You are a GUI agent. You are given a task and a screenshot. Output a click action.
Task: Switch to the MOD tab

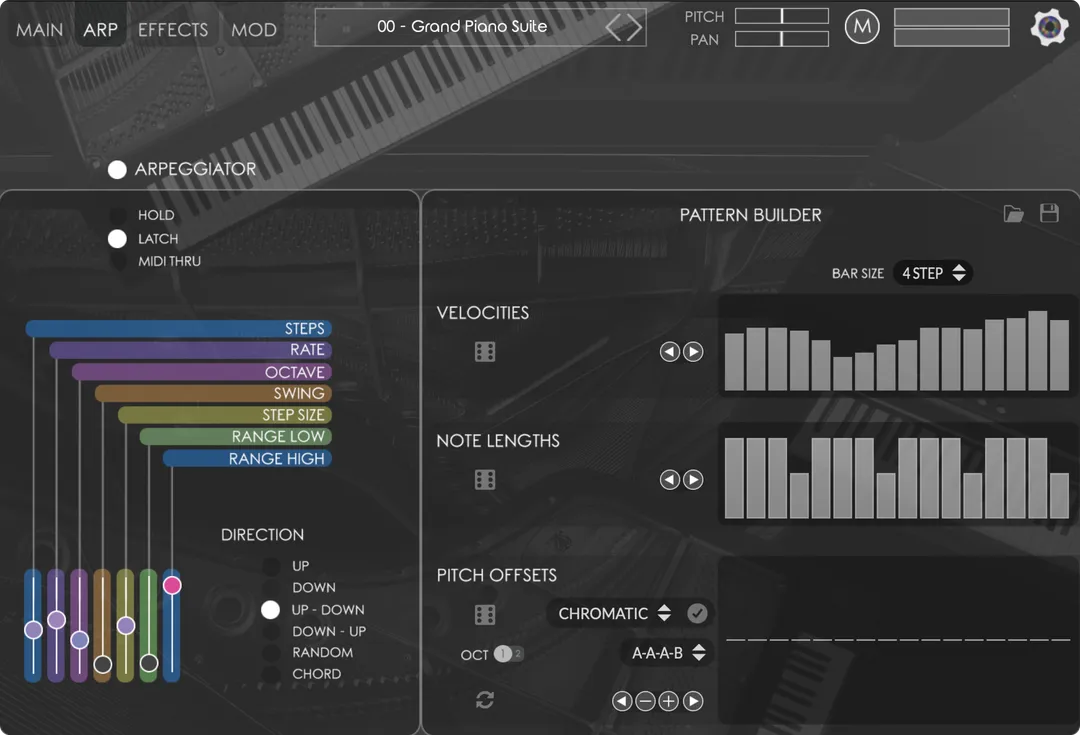253,29
